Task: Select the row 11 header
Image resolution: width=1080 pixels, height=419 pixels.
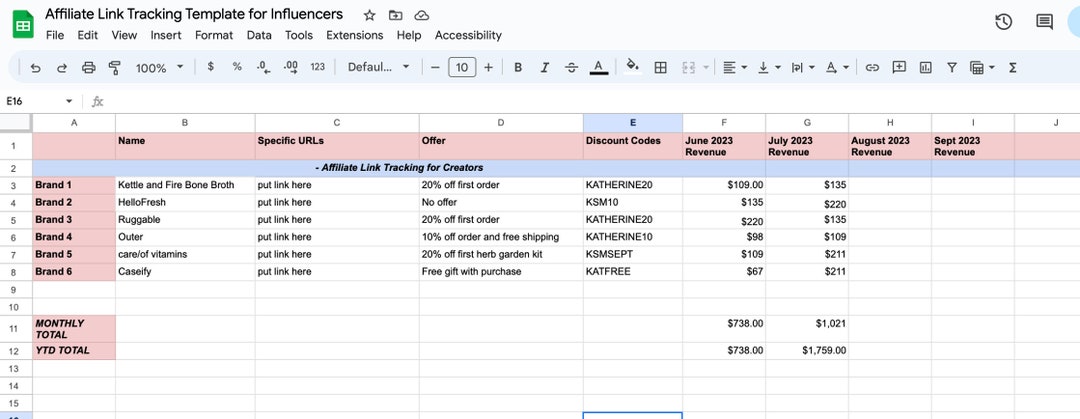Action: click(16, 329)
